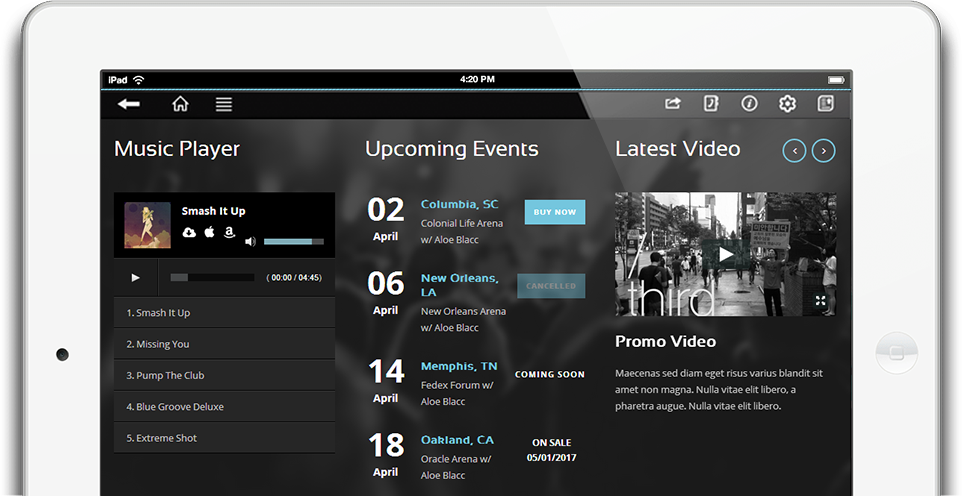
Task: Show the previous video with left chevron
Action: (794, 151)
